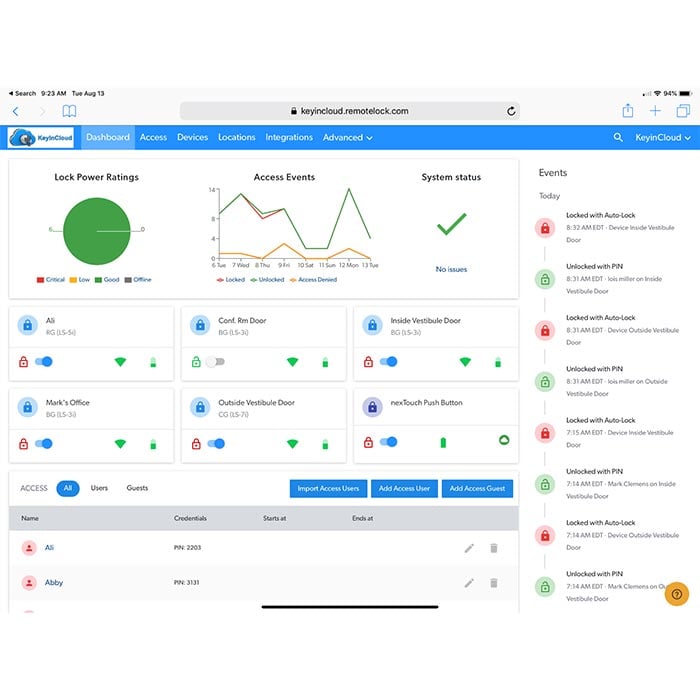Toggle the Conf. Rm Door lock switch

[214, 362]
